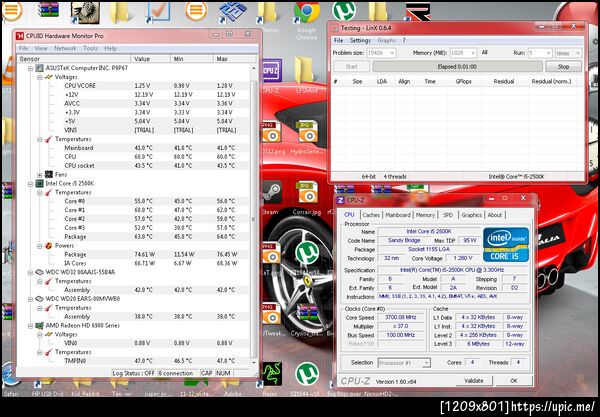Click the red HWMonitor title bar icon
The image size is (600, 417).
click(20, 36)
